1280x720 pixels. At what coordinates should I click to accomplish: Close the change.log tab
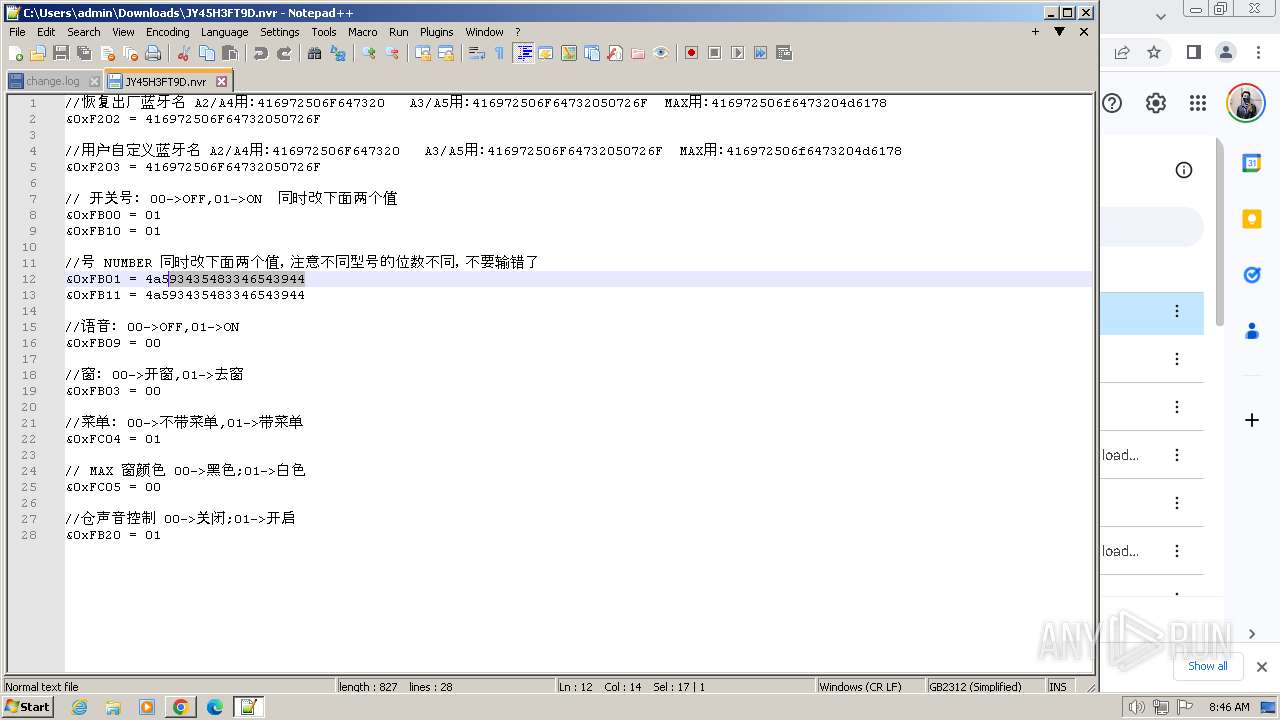coord(94,81)
